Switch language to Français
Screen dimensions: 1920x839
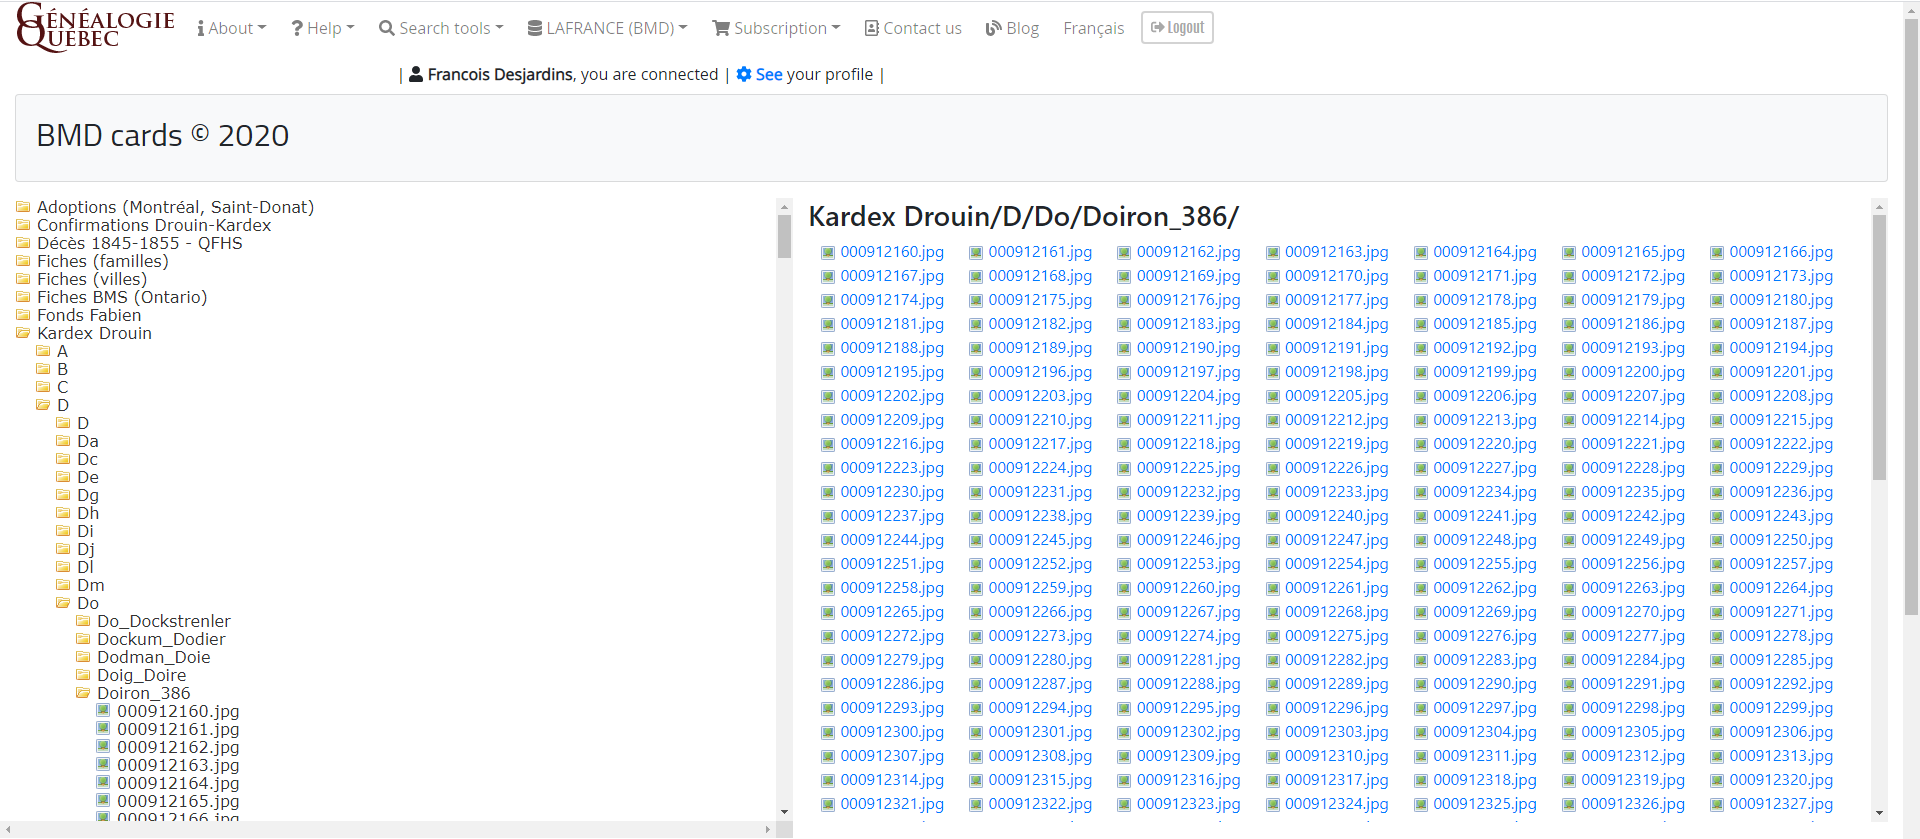[1093, 28]
